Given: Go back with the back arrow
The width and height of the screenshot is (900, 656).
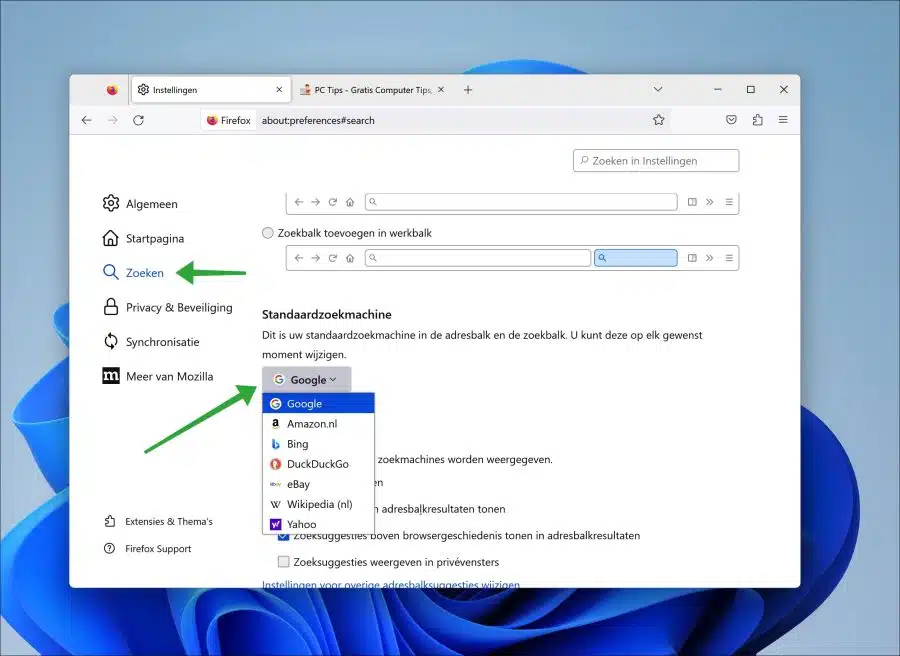Looking at the screenshot, I should coord(86,120).
